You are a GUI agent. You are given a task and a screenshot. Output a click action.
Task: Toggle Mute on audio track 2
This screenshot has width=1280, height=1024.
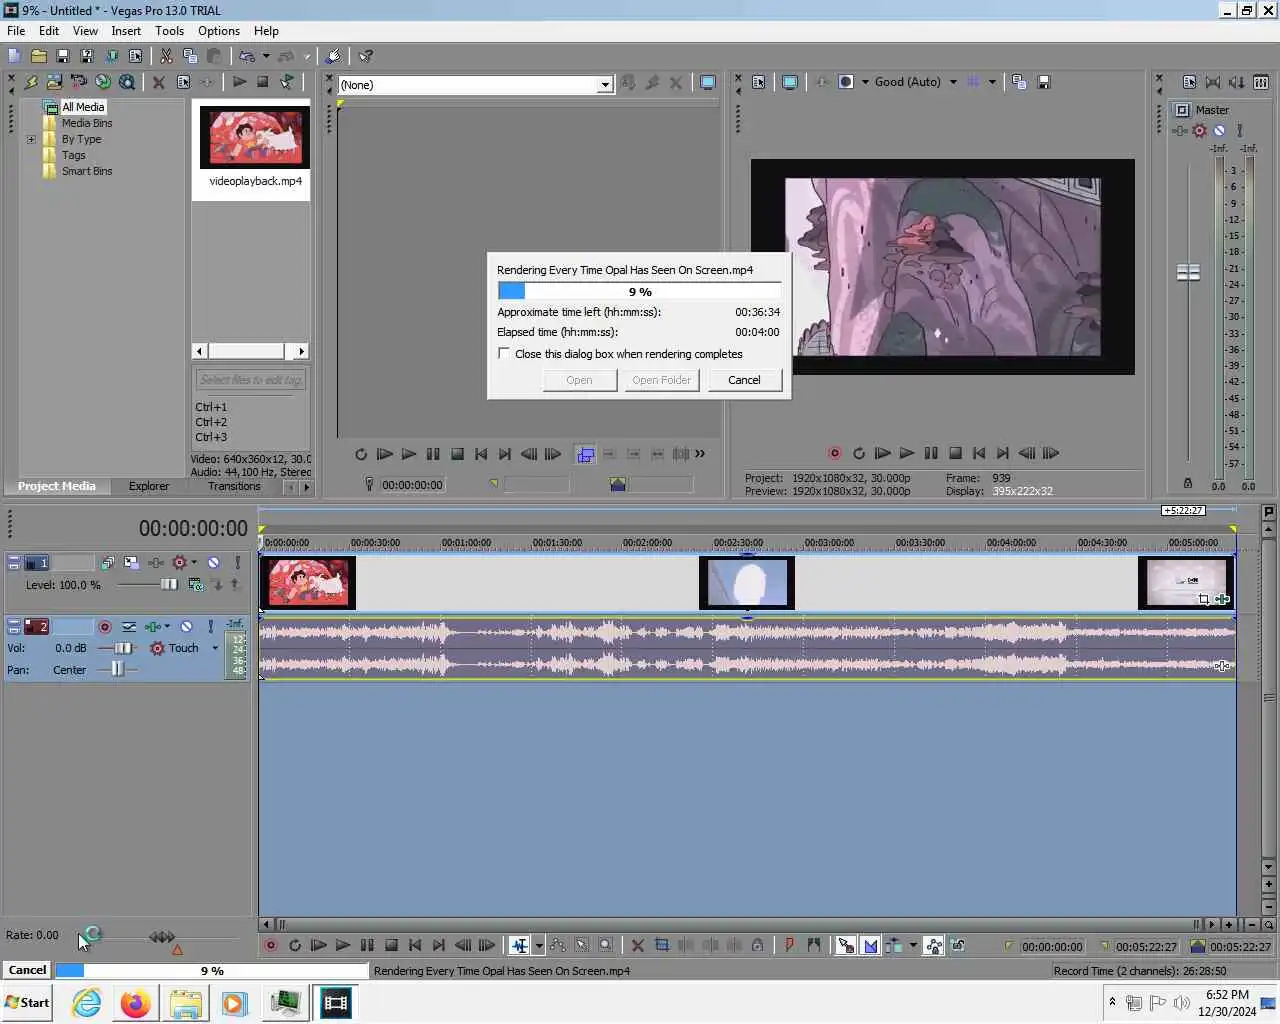pyautogui.click(x=186, y=626)
